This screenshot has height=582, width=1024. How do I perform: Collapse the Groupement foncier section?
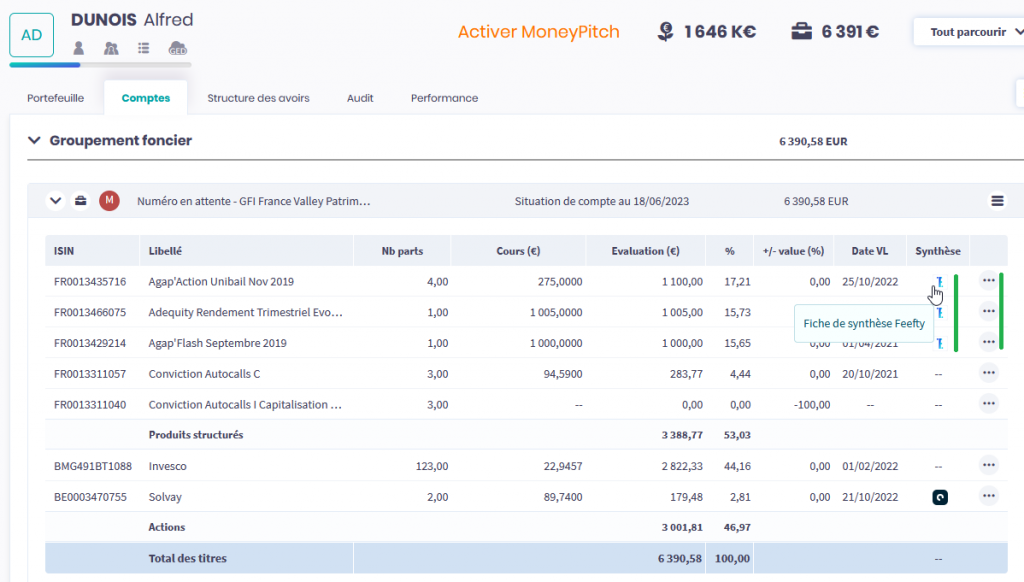(x=34, y=141)
